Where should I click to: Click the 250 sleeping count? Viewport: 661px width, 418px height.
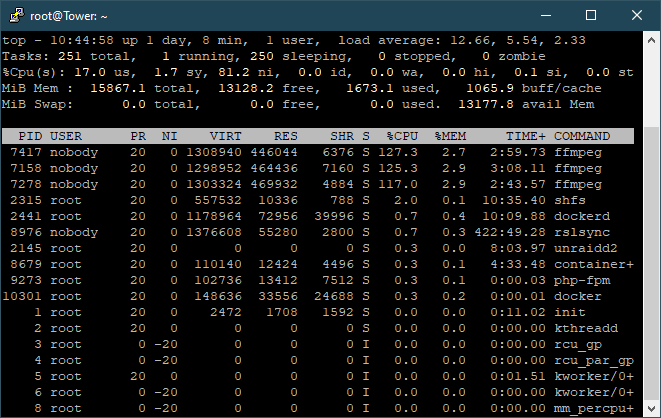coord(262,56)
